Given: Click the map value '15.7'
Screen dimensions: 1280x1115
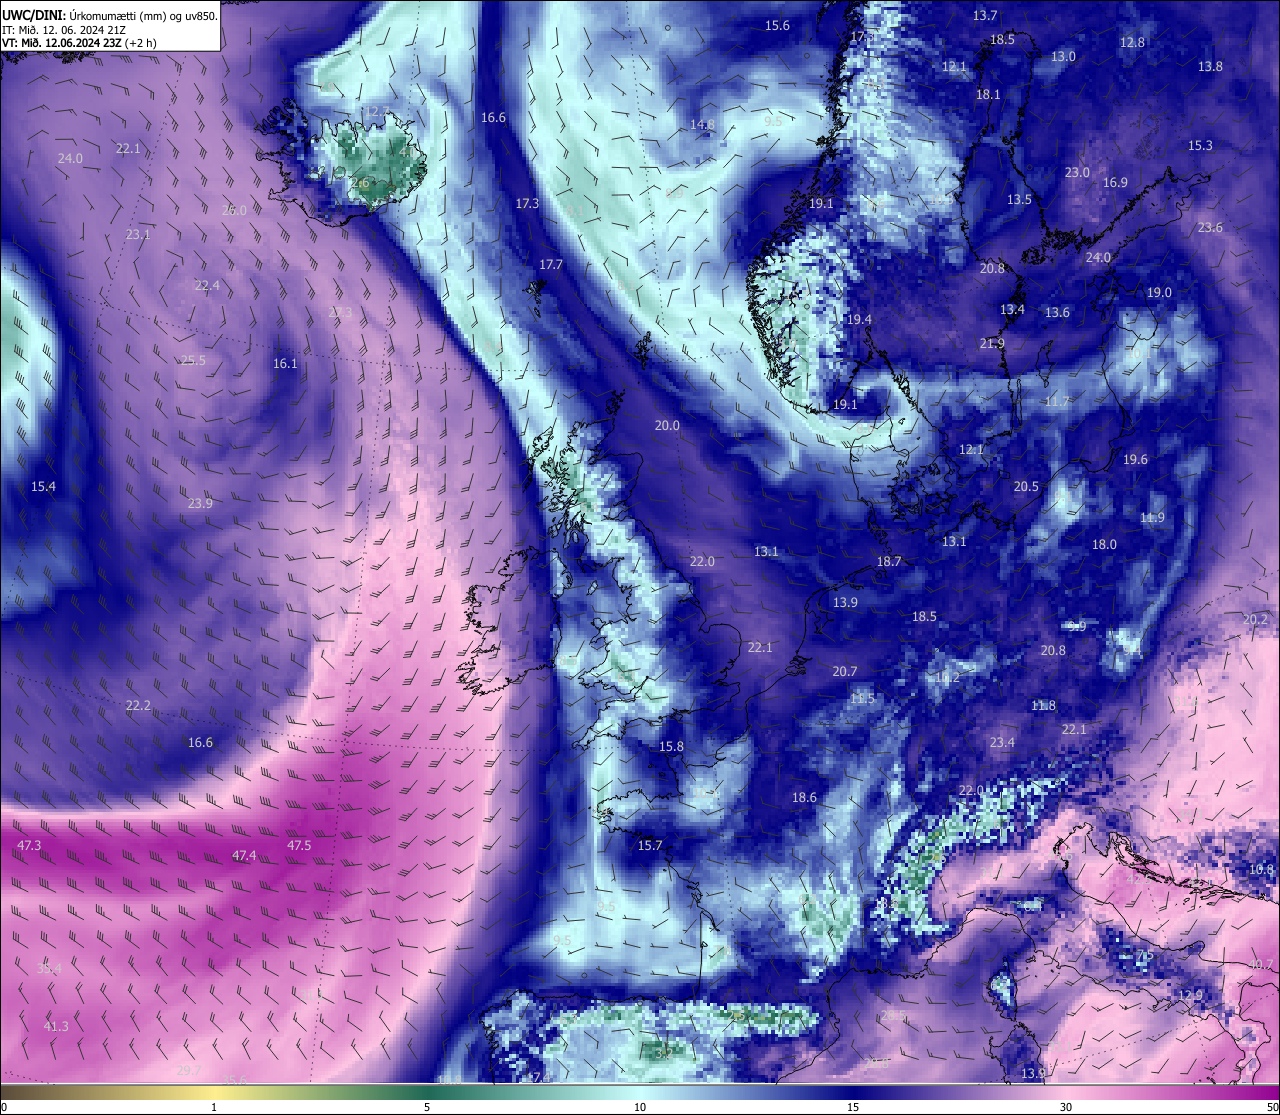Looking at the screenshot, I should [650, 846].
